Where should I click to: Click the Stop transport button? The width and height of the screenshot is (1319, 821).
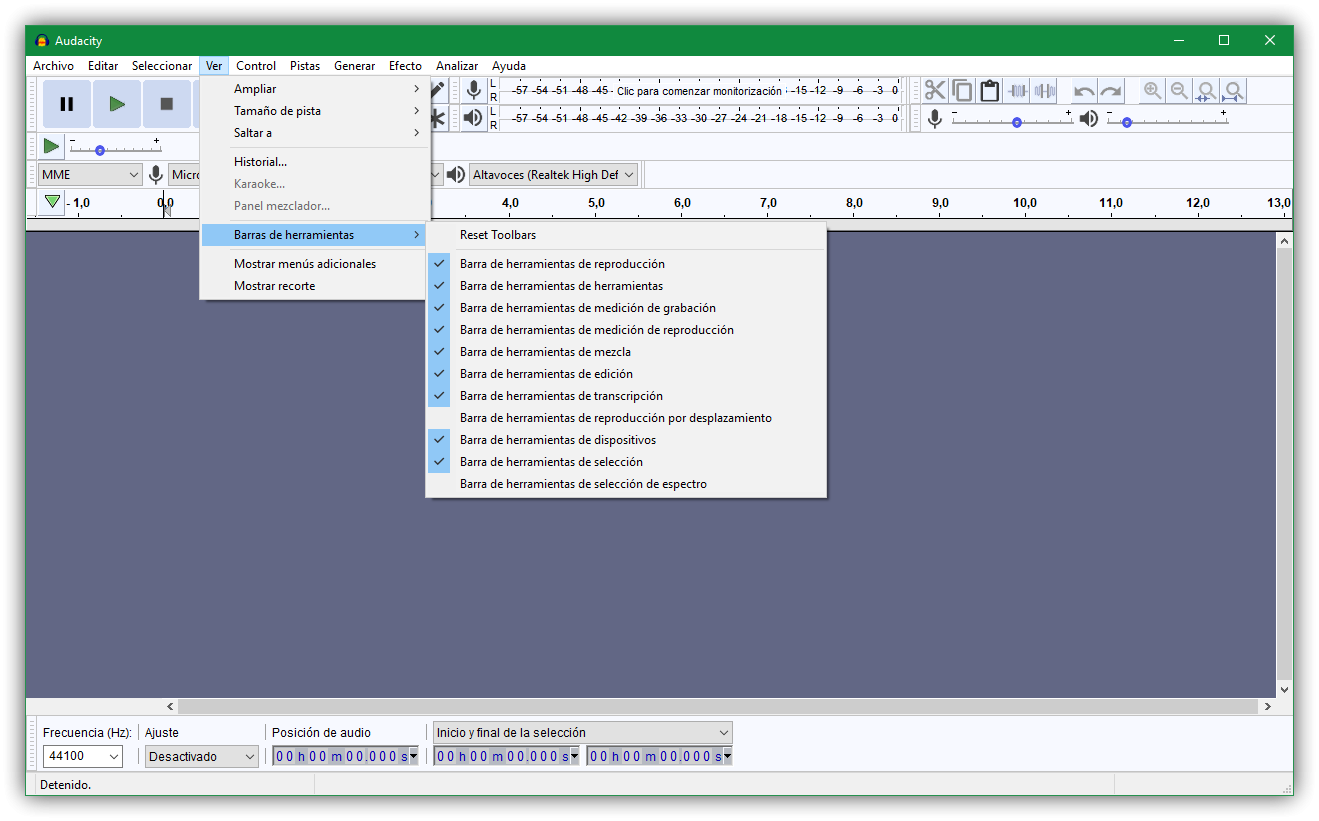[167, 104]
